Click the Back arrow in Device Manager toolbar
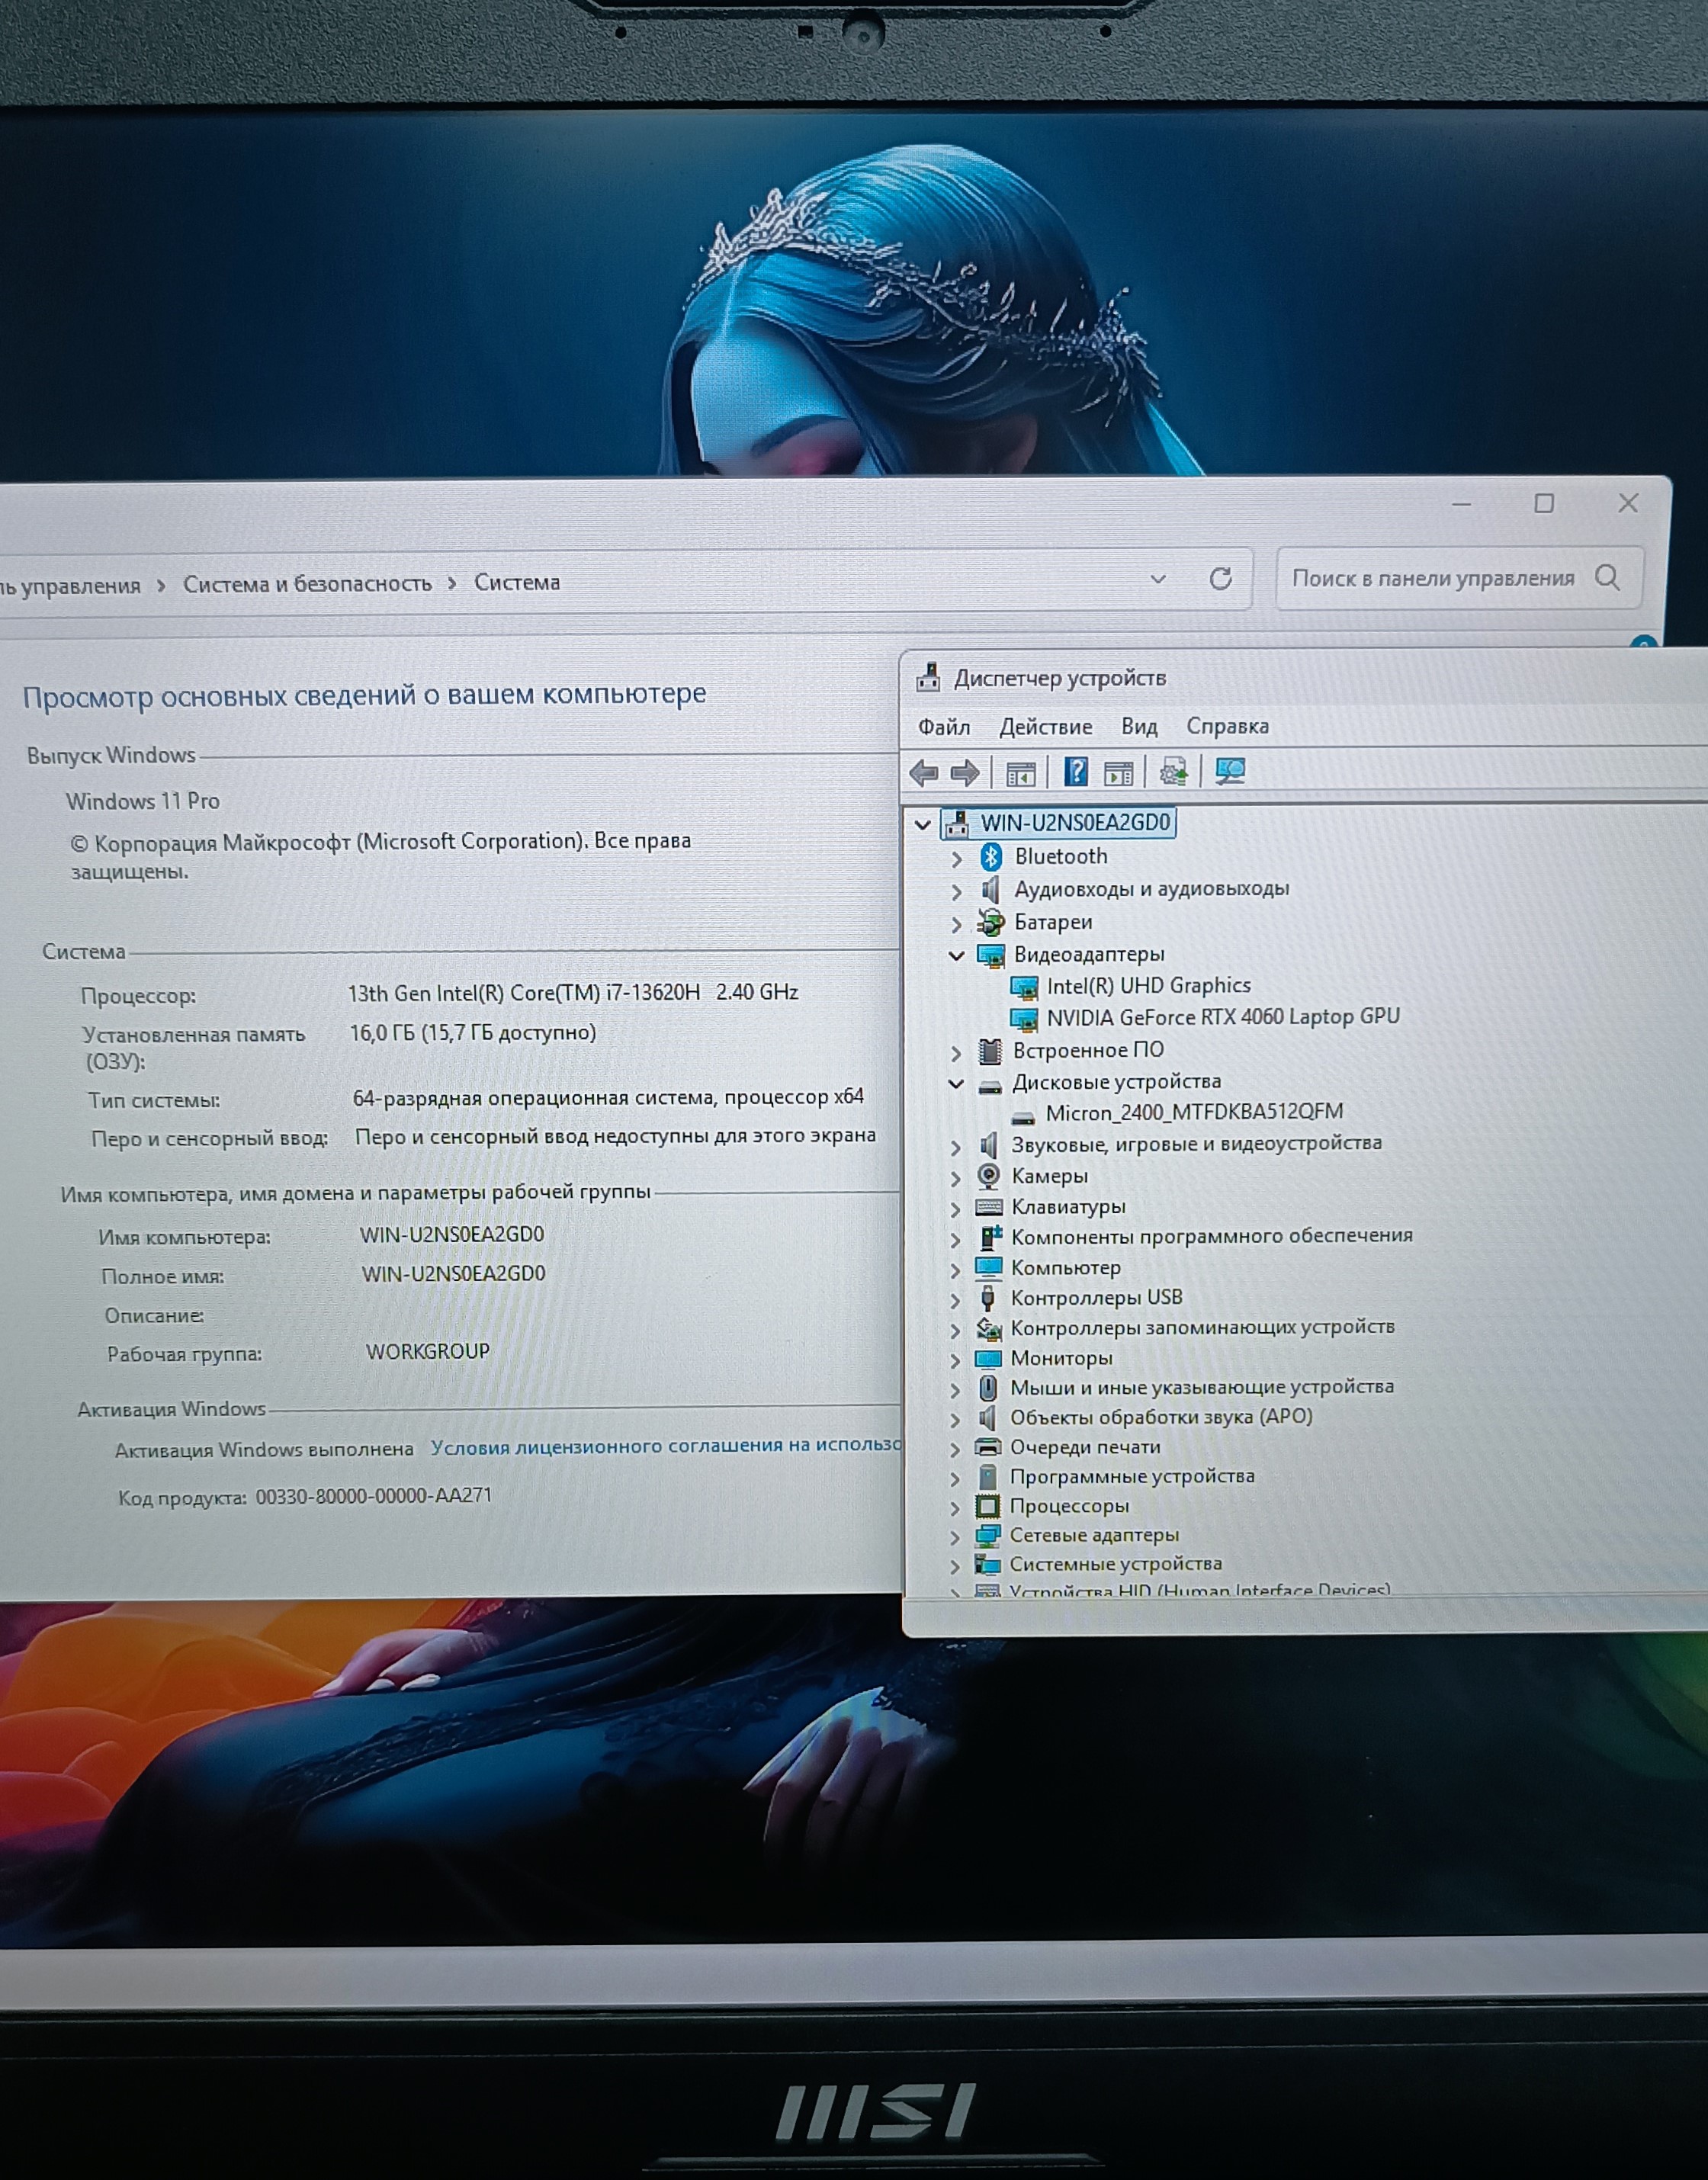 pyautogui.click(x=924, y=772)
